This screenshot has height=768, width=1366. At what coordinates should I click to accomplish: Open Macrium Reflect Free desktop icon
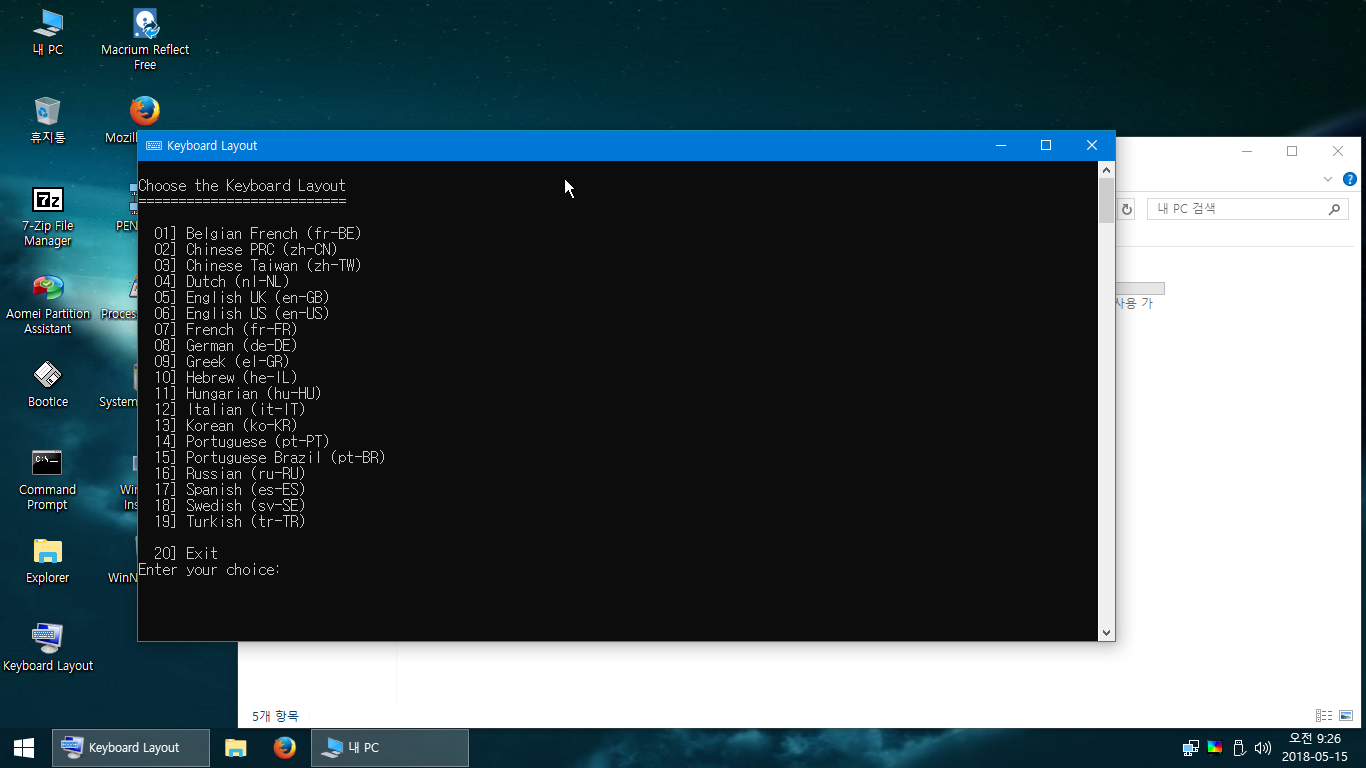click(x=145, y=39)
